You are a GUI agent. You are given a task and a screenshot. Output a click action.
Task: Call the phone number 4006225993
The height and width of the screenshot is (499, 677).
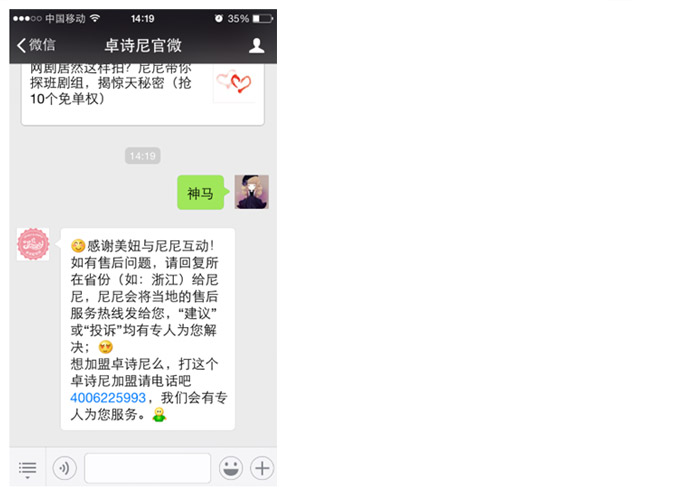tap(108, 398)
